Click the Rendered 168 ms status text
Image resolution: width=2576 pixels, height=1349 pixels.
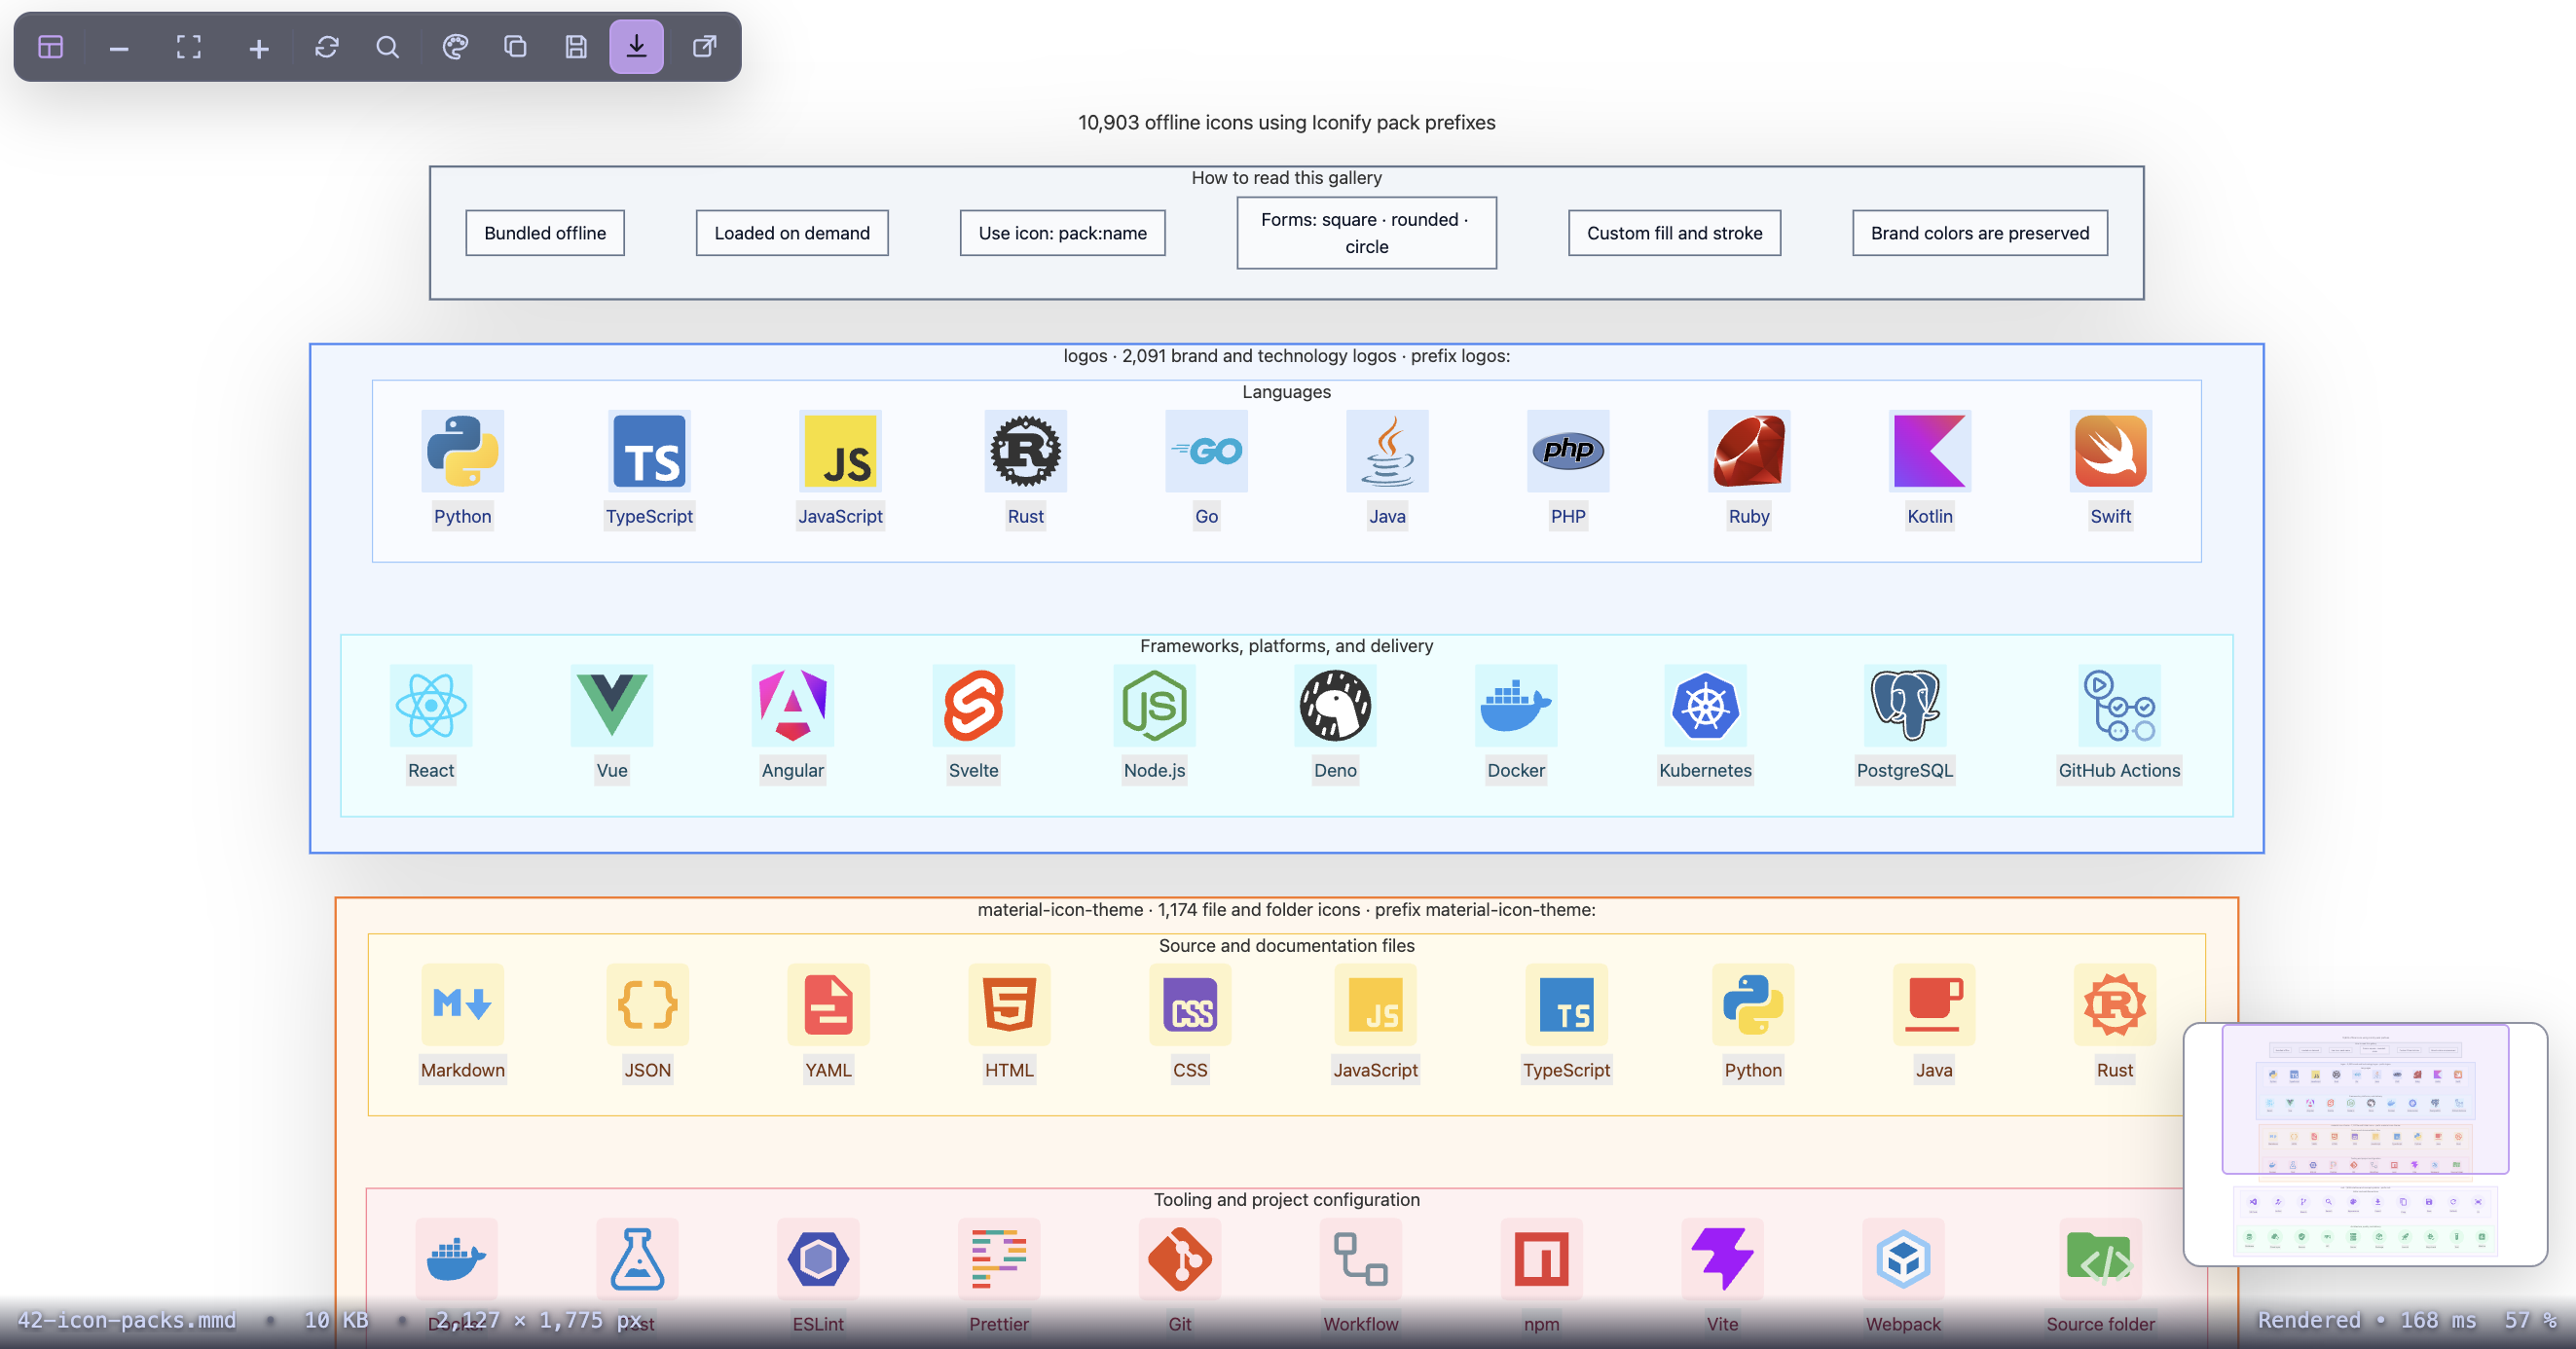2367,1320
